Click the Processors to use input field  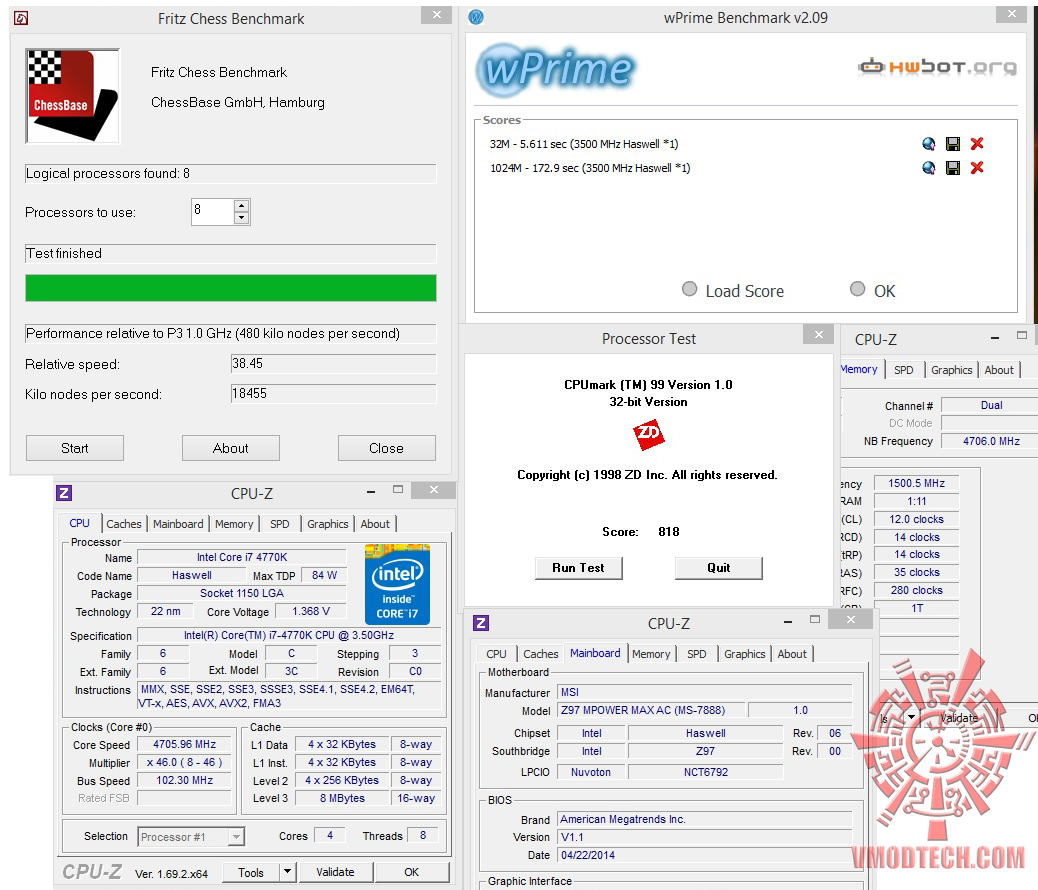212,212
